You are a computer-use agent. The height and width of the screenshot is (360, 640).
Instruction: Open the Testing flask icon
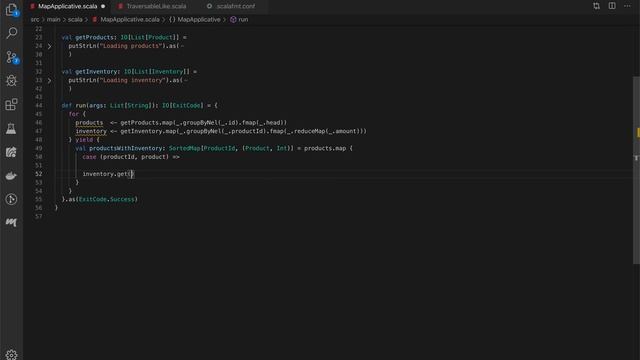(x=11, y=129)
